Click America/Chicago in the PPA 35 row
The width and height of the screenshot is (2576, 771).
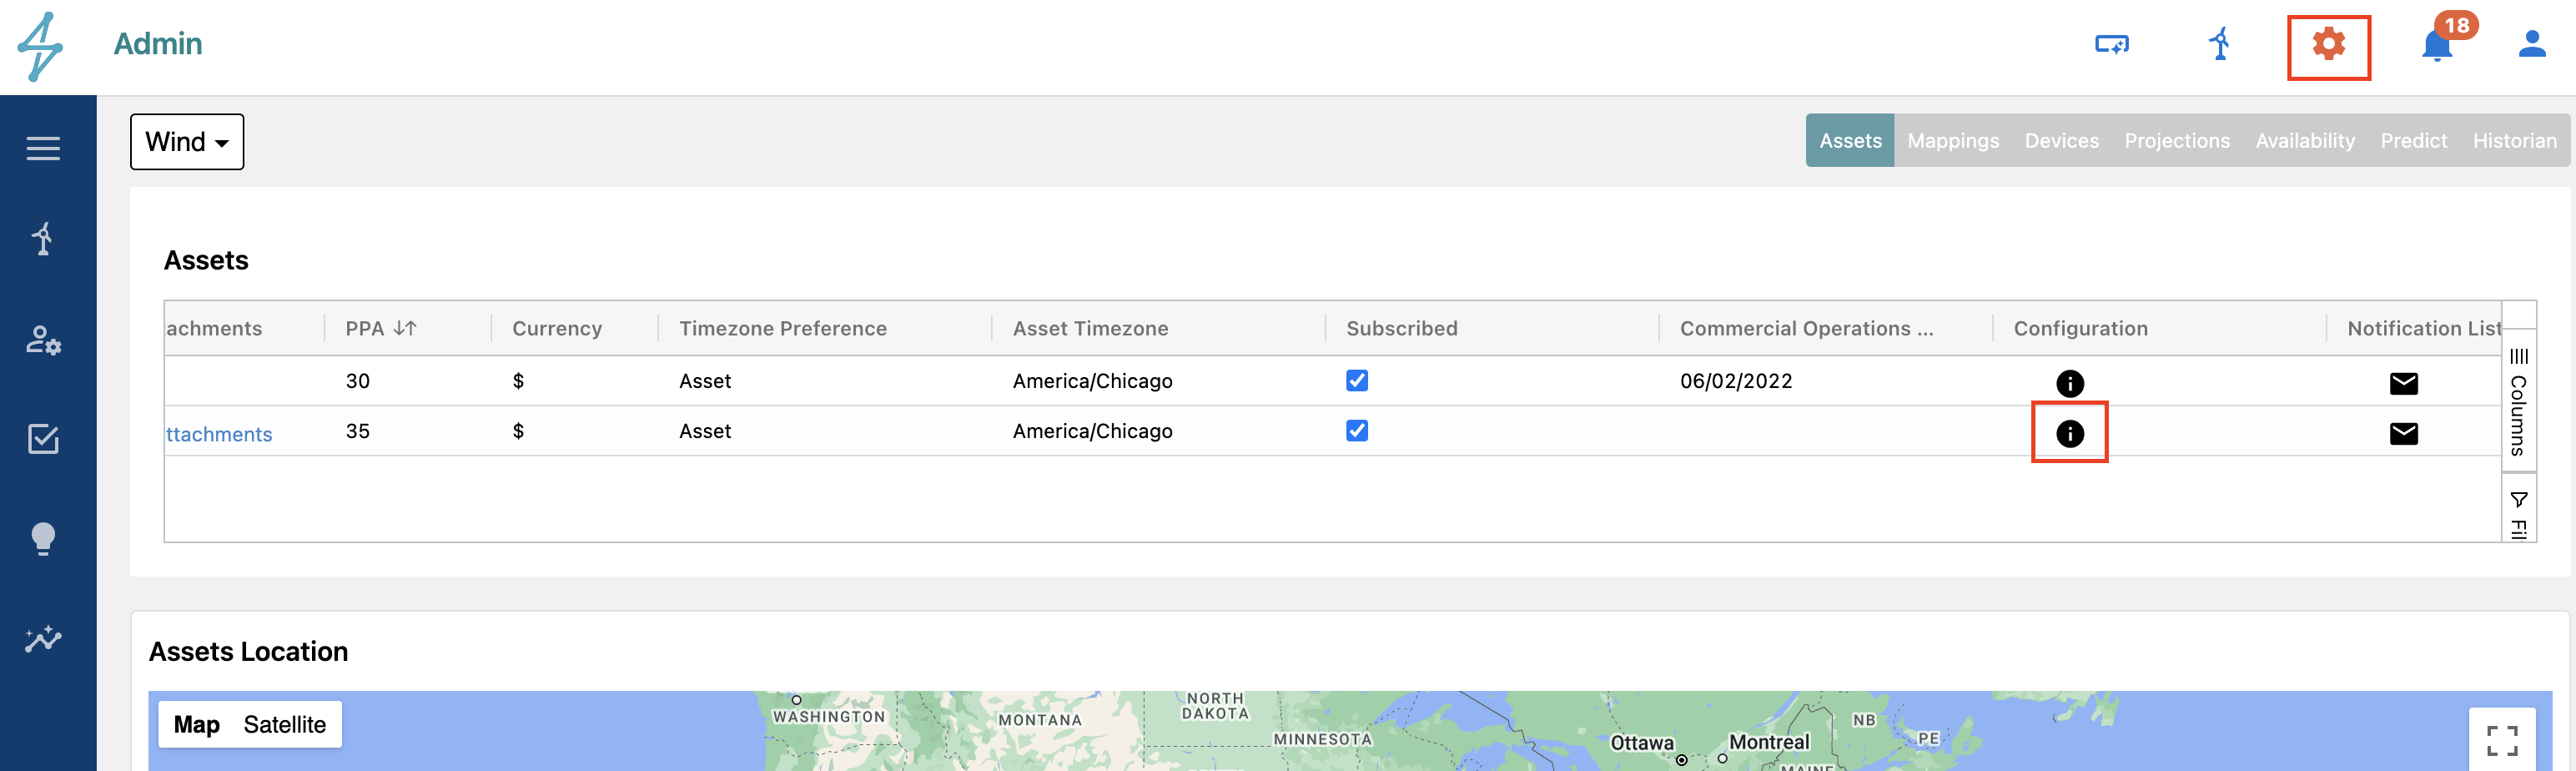[1092, 431]
